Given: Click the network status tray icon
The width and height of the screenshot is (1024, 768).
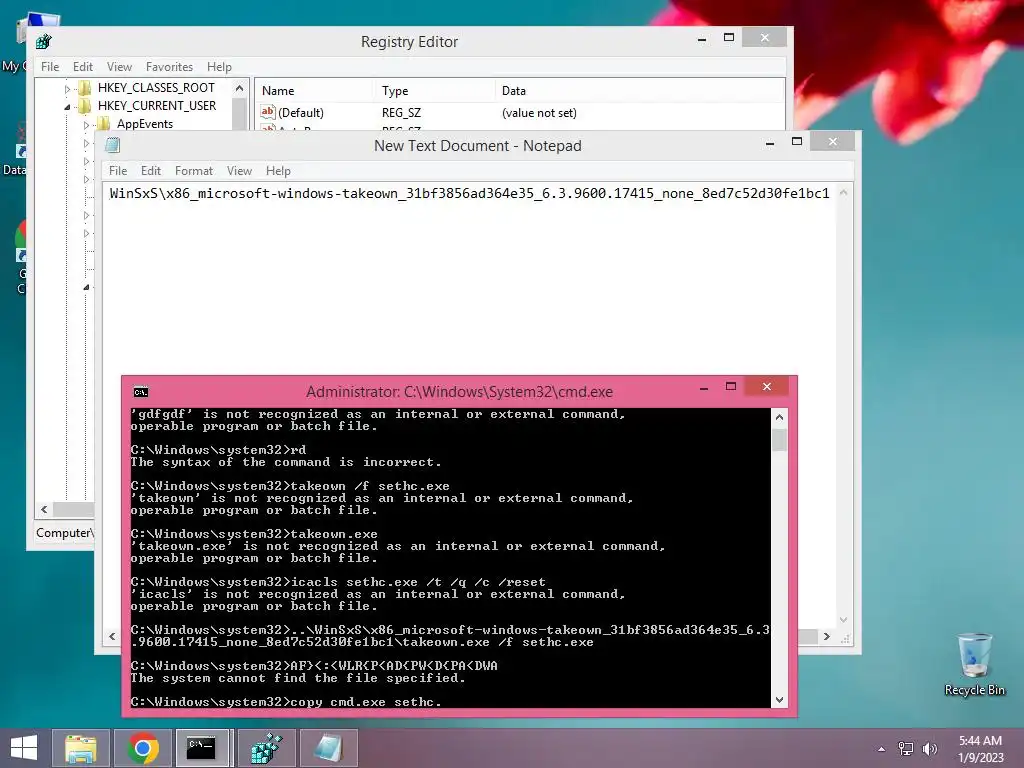Looking at the screenshot, I should pyautogui.click(x=906, y=749).
